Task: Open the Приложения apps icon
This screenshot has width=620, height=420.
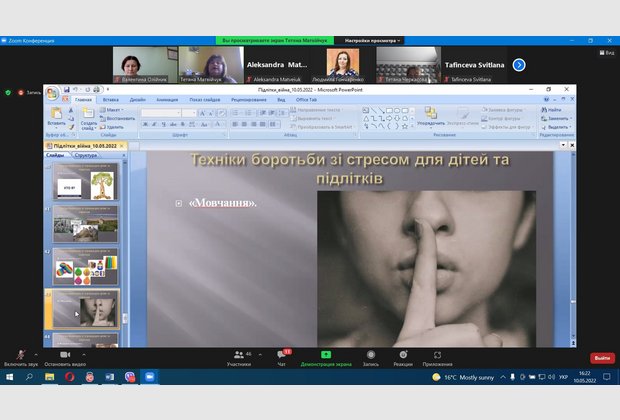Action: [x=437, y=355]
